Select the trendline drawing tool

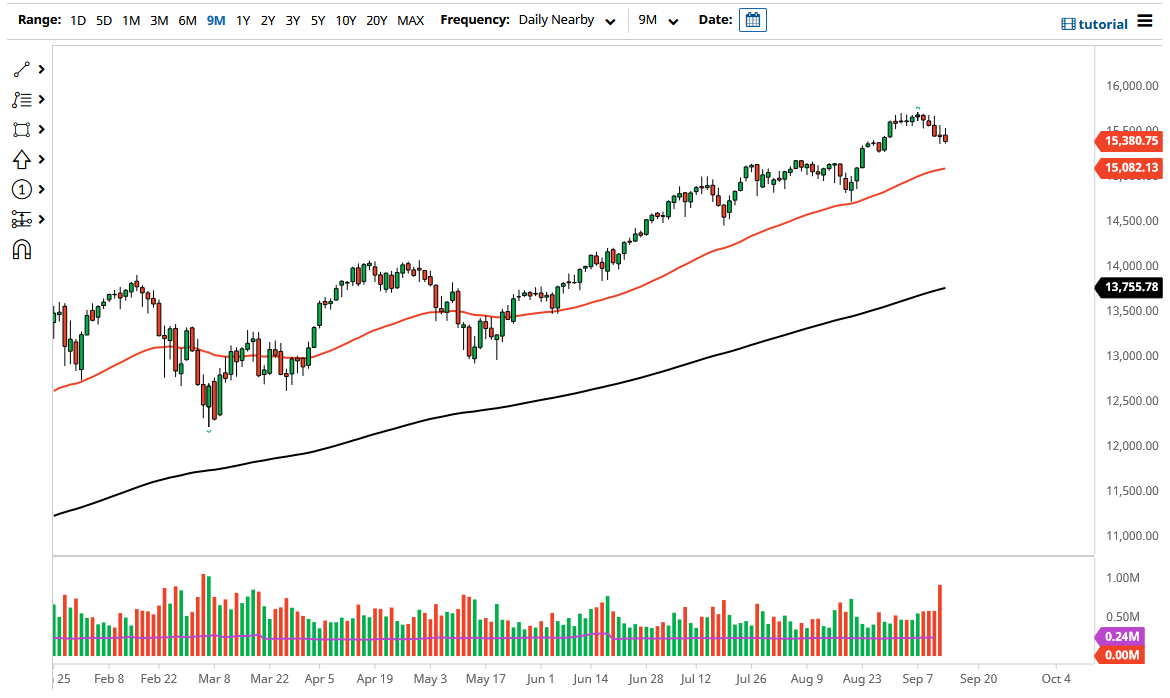[20, 69]
